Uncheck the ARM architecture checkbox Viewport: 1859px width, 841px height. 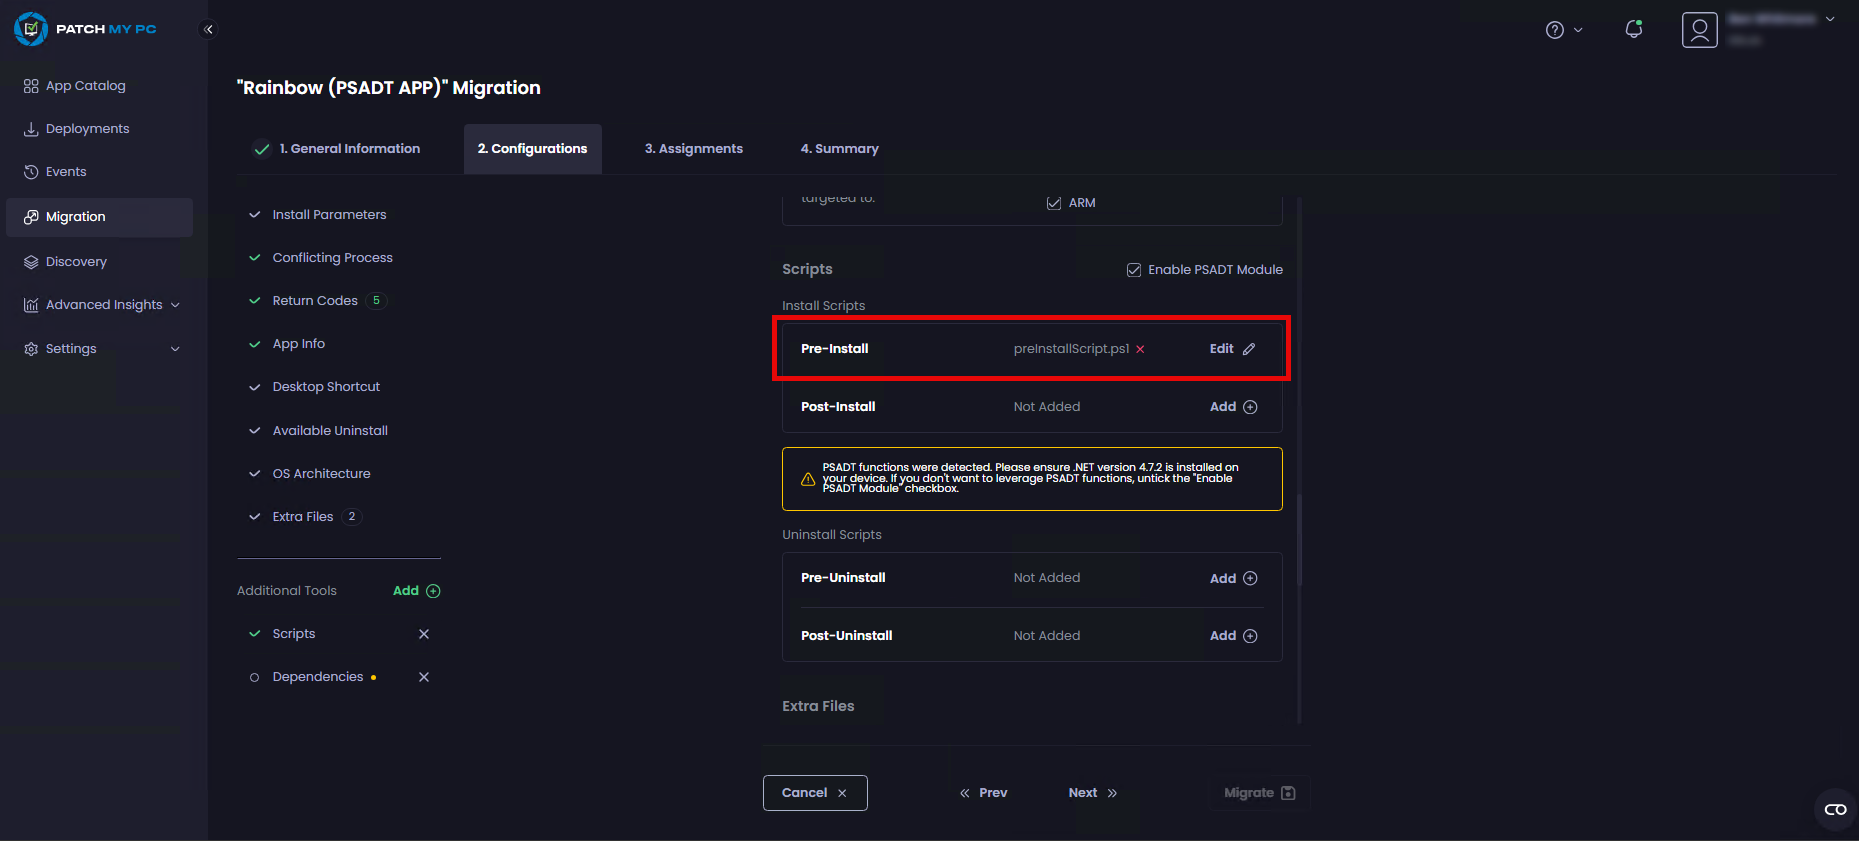click(1053, 203)
